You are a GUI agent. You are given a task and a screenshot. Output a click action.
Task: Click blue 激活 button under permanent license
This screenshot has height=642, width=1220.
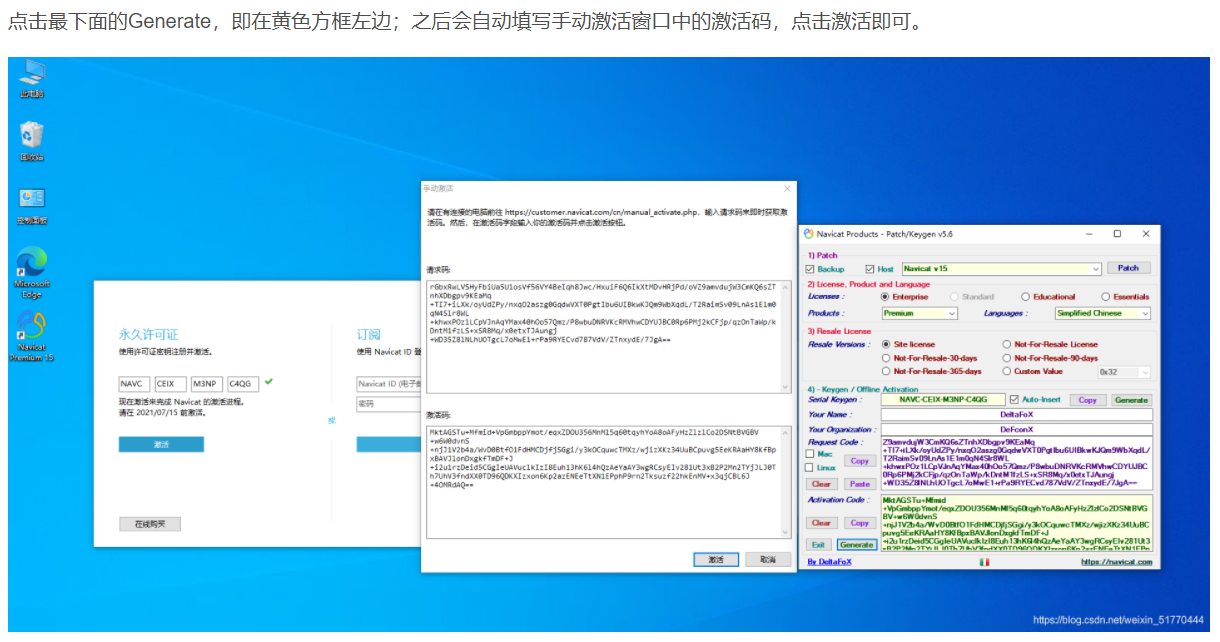tap(161, 444)
